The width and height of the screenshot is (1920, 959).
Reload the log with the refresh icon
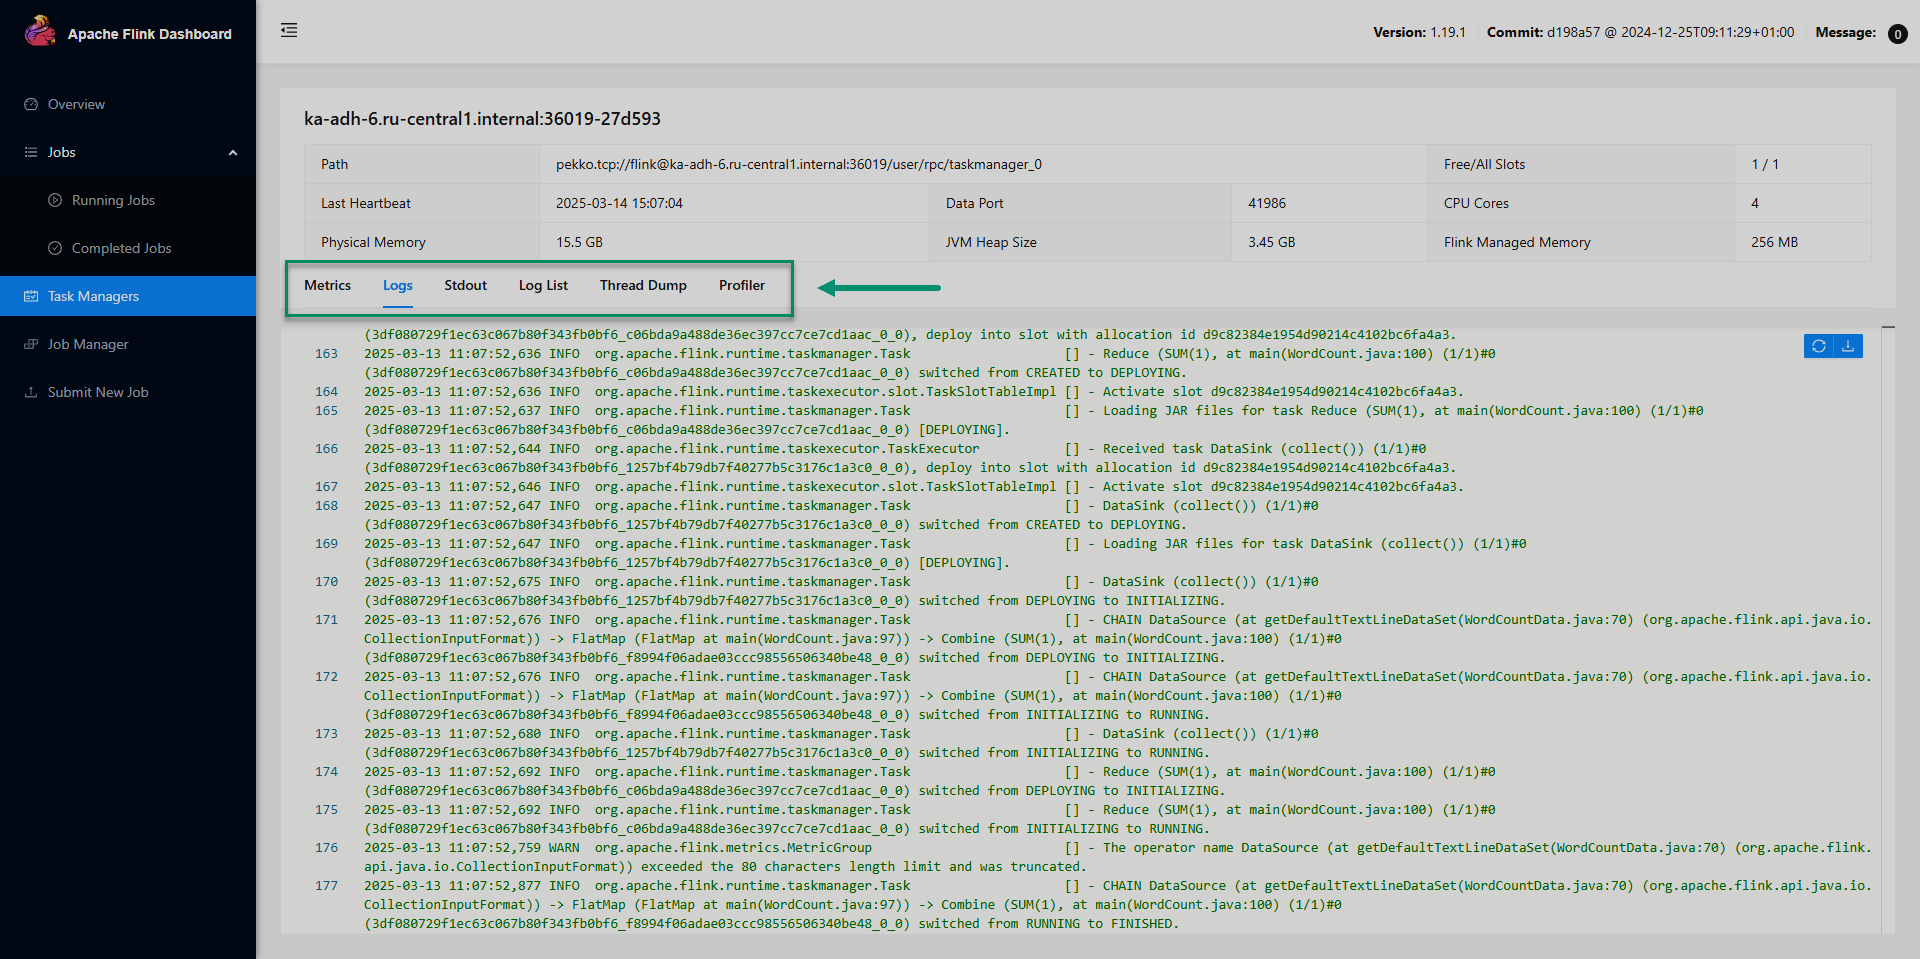[1819, 346]
